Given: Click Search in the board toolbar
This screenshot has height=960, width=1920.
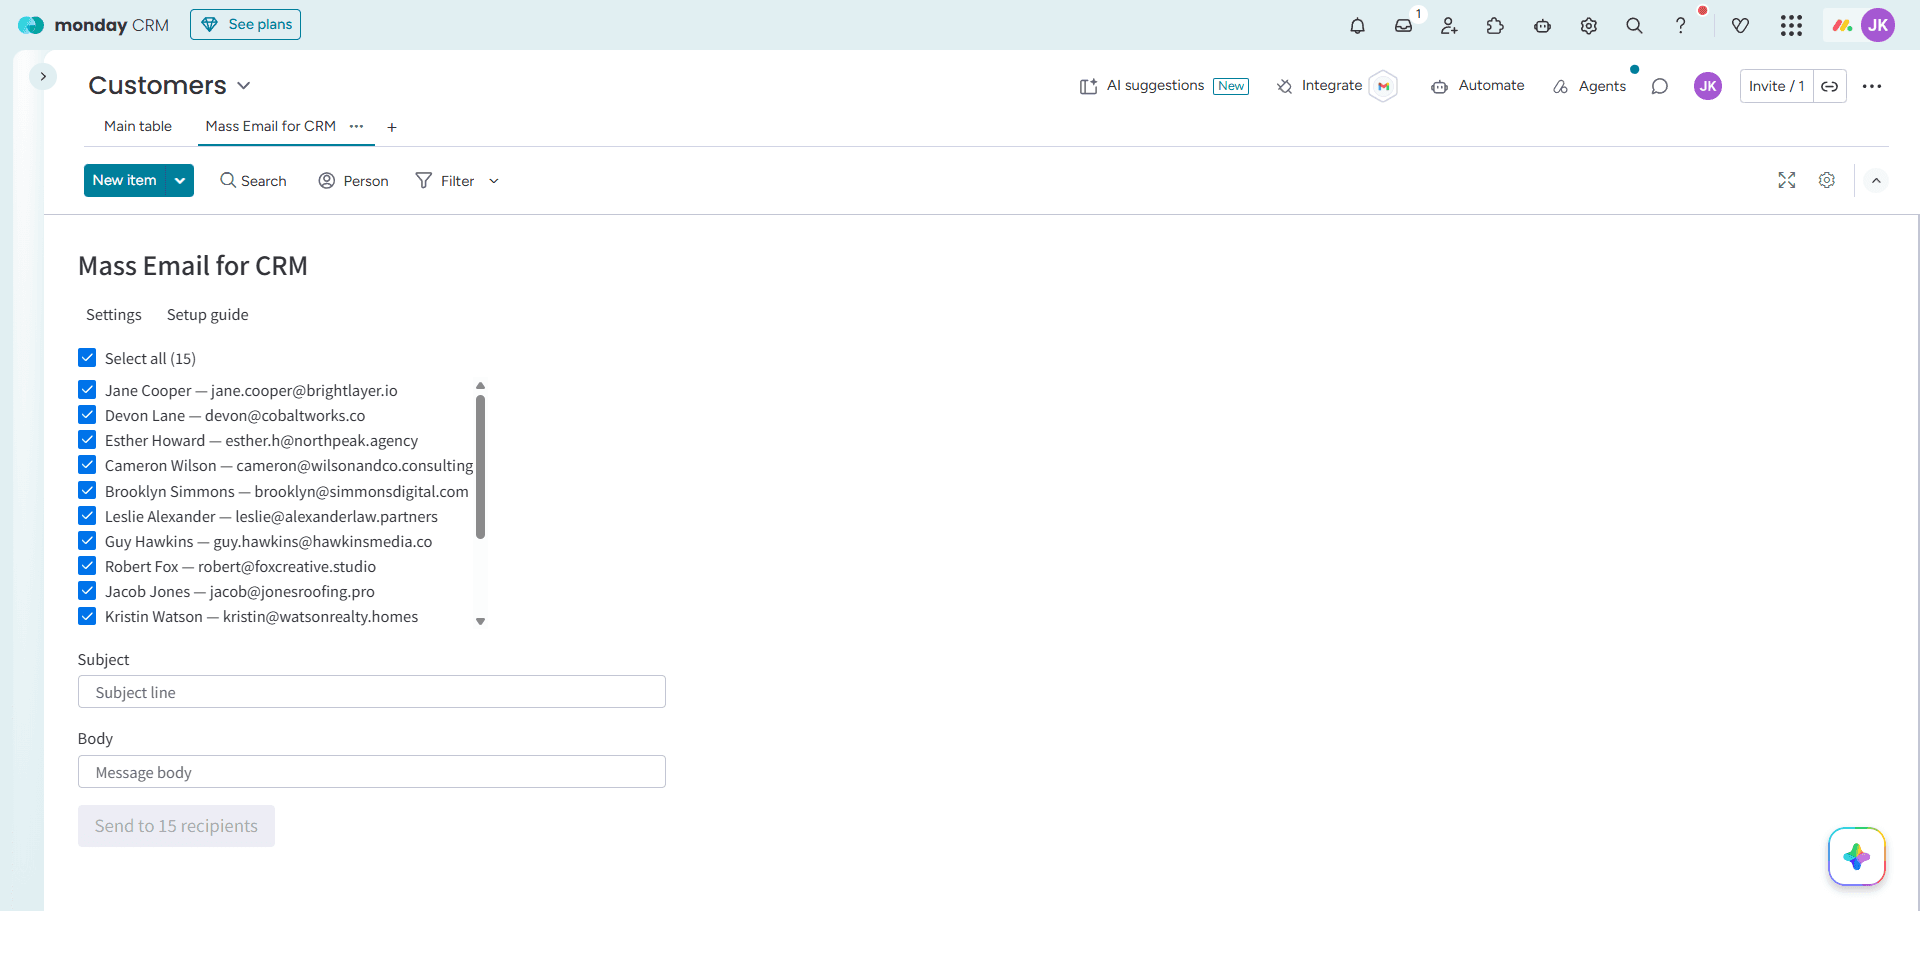Looking at the screenshot, I should coord(253,181).
